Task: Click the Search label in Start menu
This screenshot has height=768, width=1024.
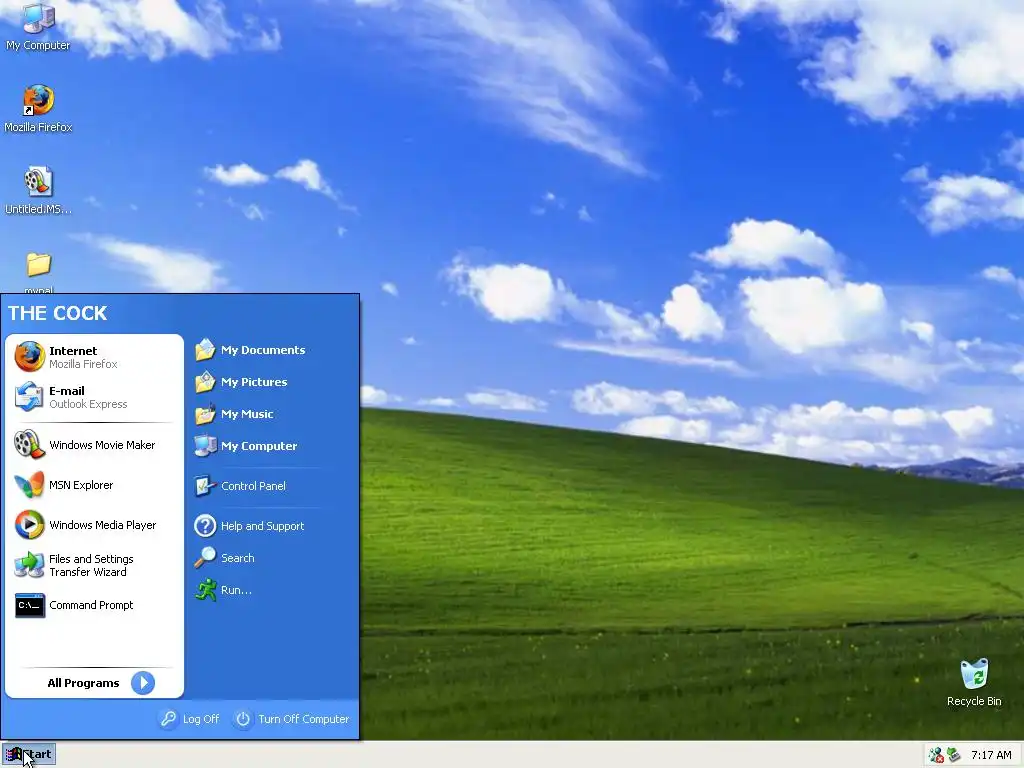Action: [x=238, y=558]
